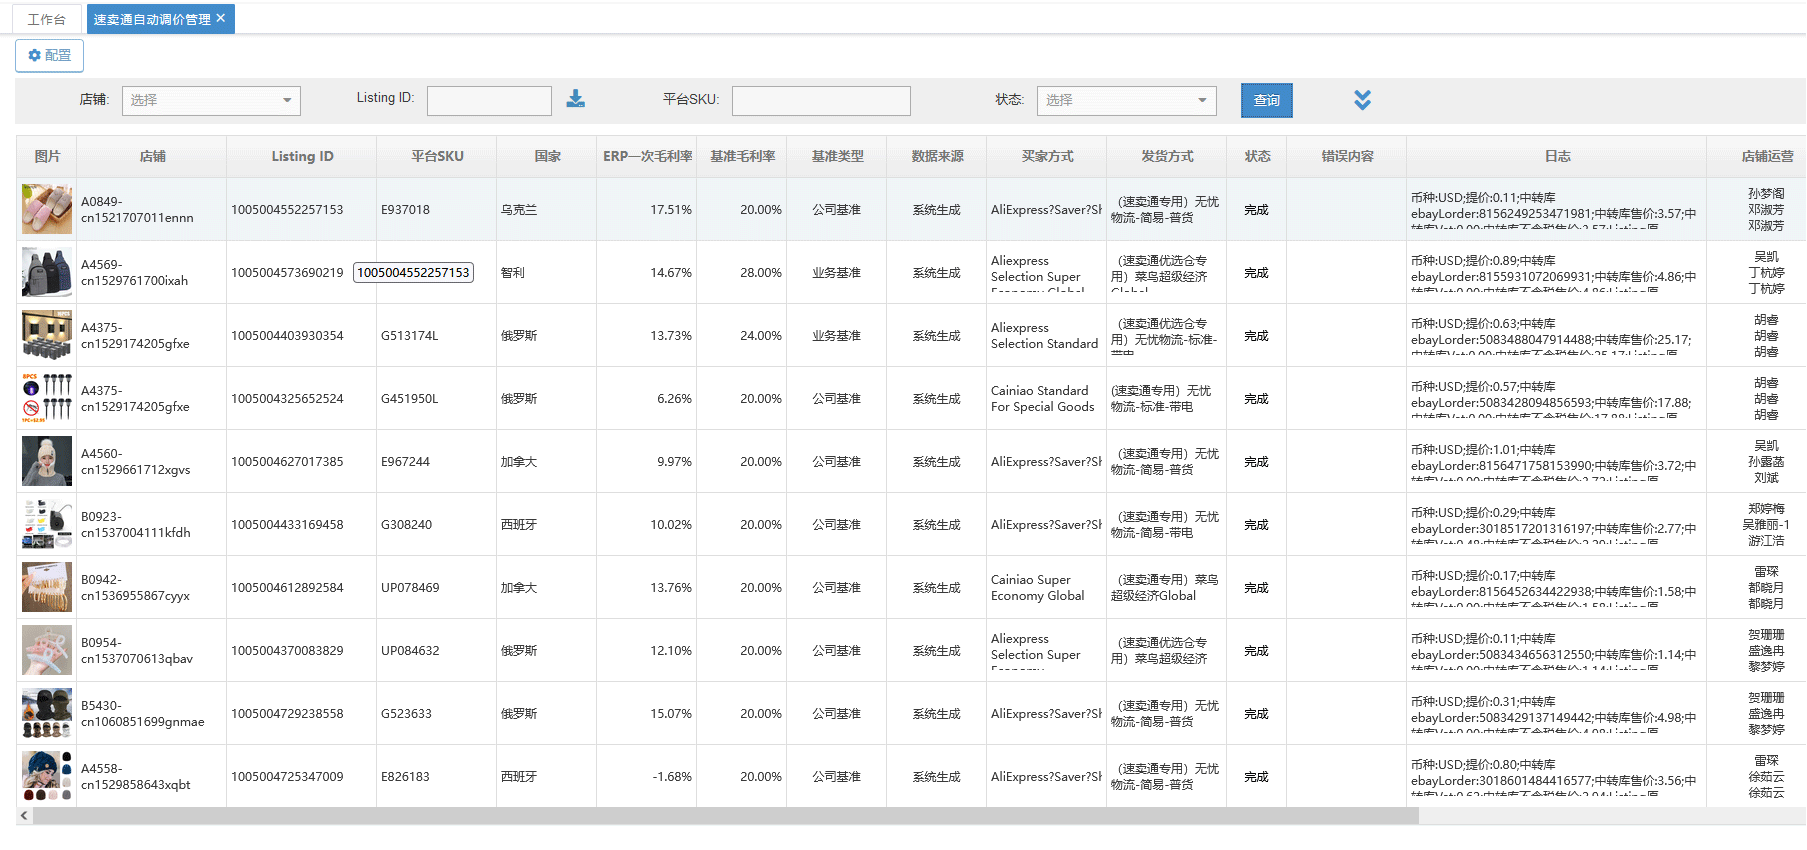Open earrings product thumbnail for B0942
Image resolution: width=1807 pixels, height=850 pixels.
(47, 587)
